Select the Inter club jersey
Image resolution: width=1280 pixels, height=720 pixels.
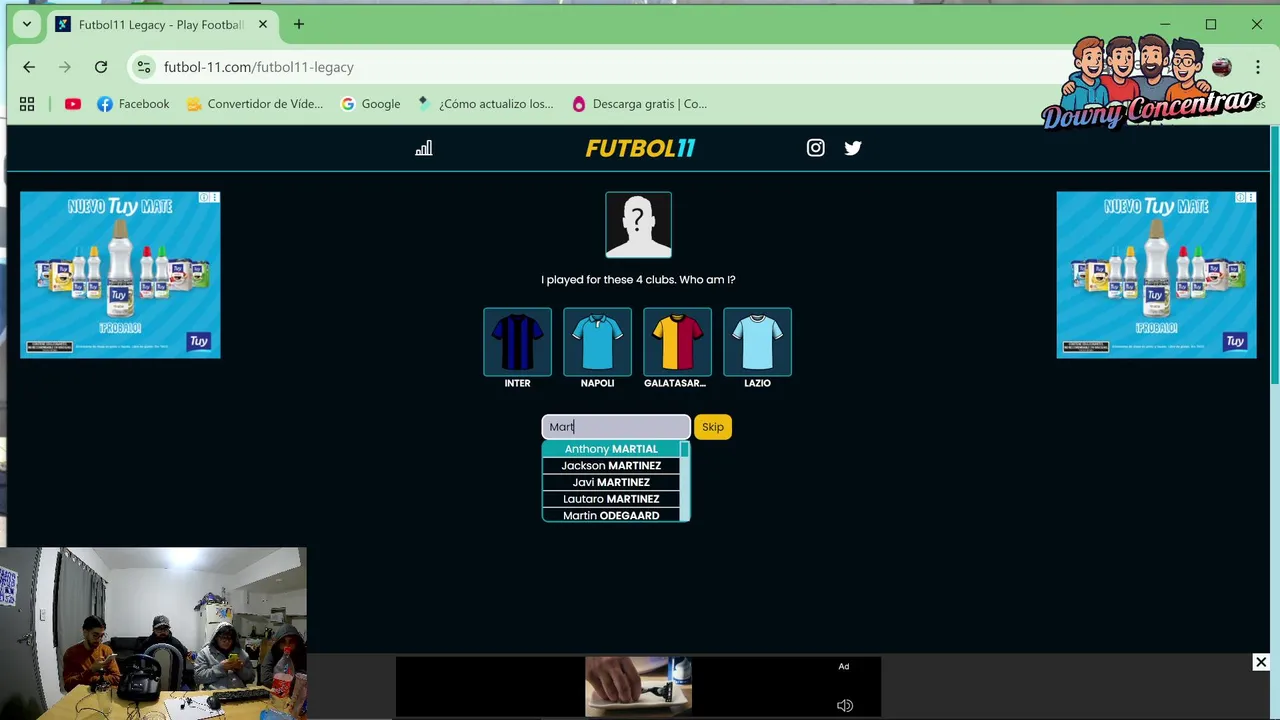(x=517, y=342)
